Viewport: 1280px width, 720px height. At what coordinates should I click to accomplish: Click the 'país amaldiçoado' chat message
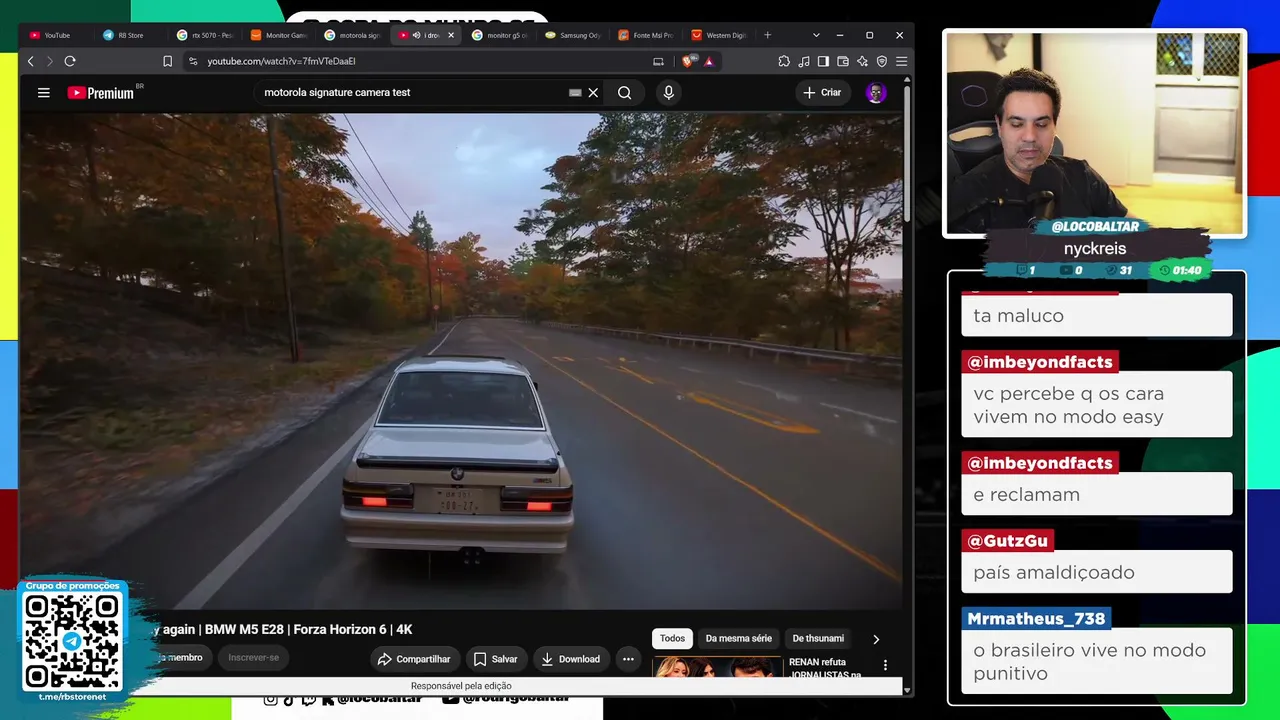point(1097,572)
